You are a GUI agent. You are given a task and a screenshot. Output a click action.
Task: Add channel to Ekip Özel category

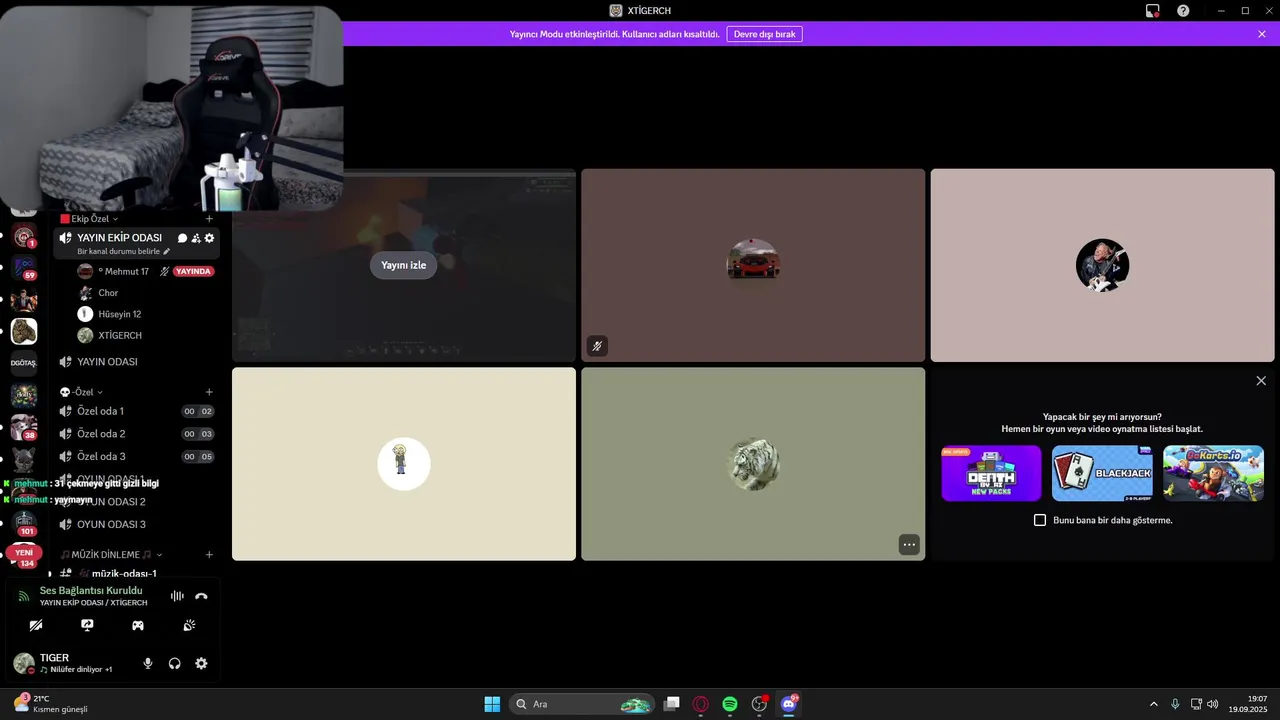[209, 218]
